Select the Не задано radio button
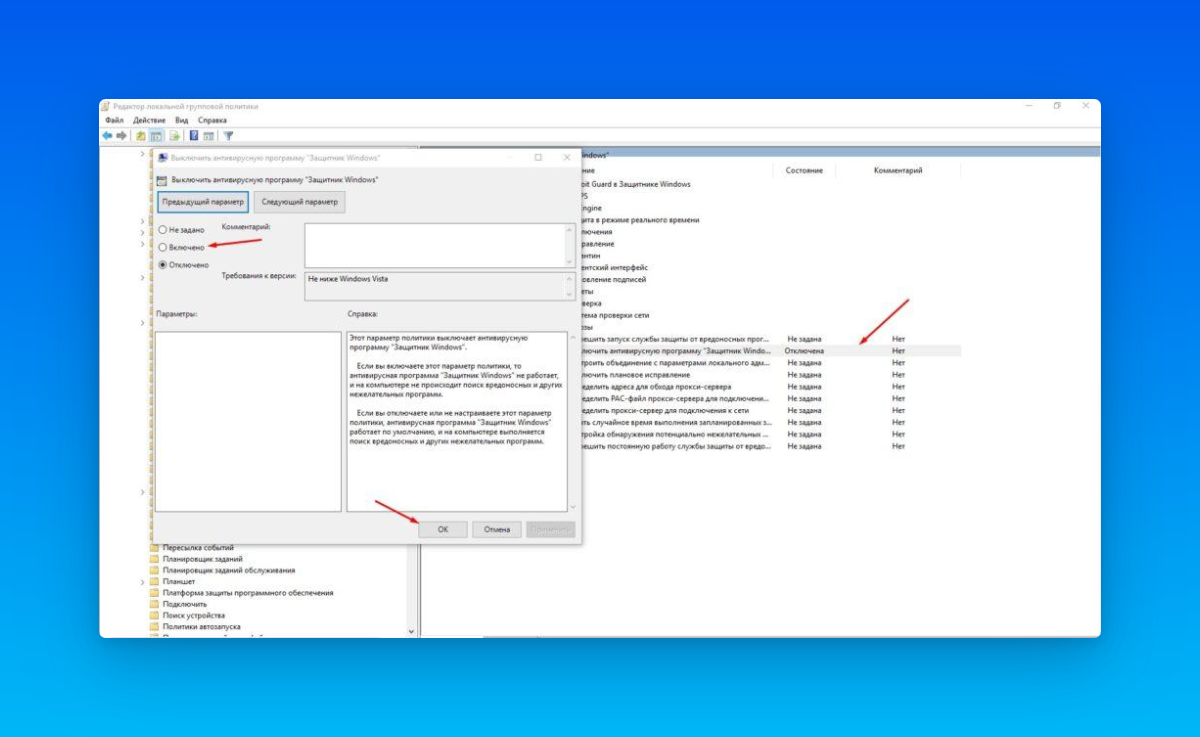 click(163, 230)
